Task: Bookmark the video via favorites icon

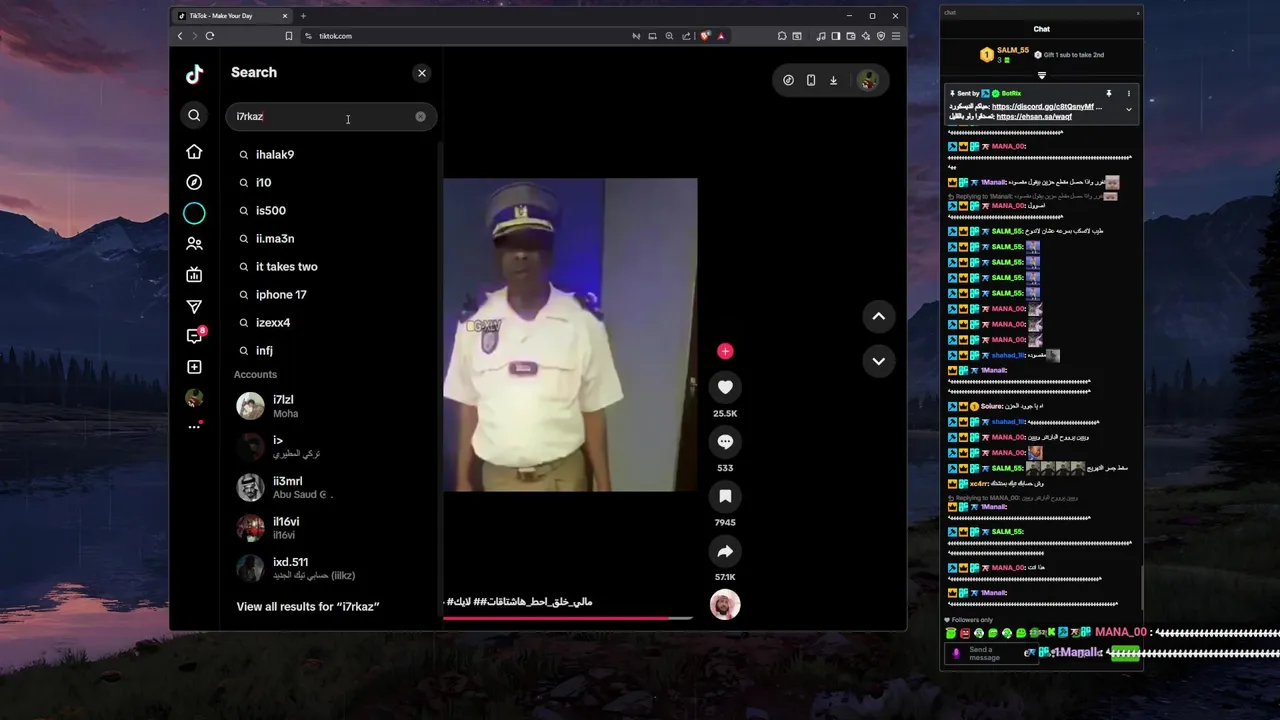Action: click(725, 496)
